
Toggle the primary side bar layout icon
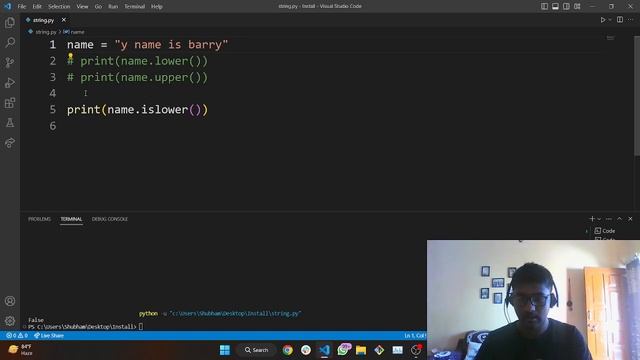[x=544, y=6]
